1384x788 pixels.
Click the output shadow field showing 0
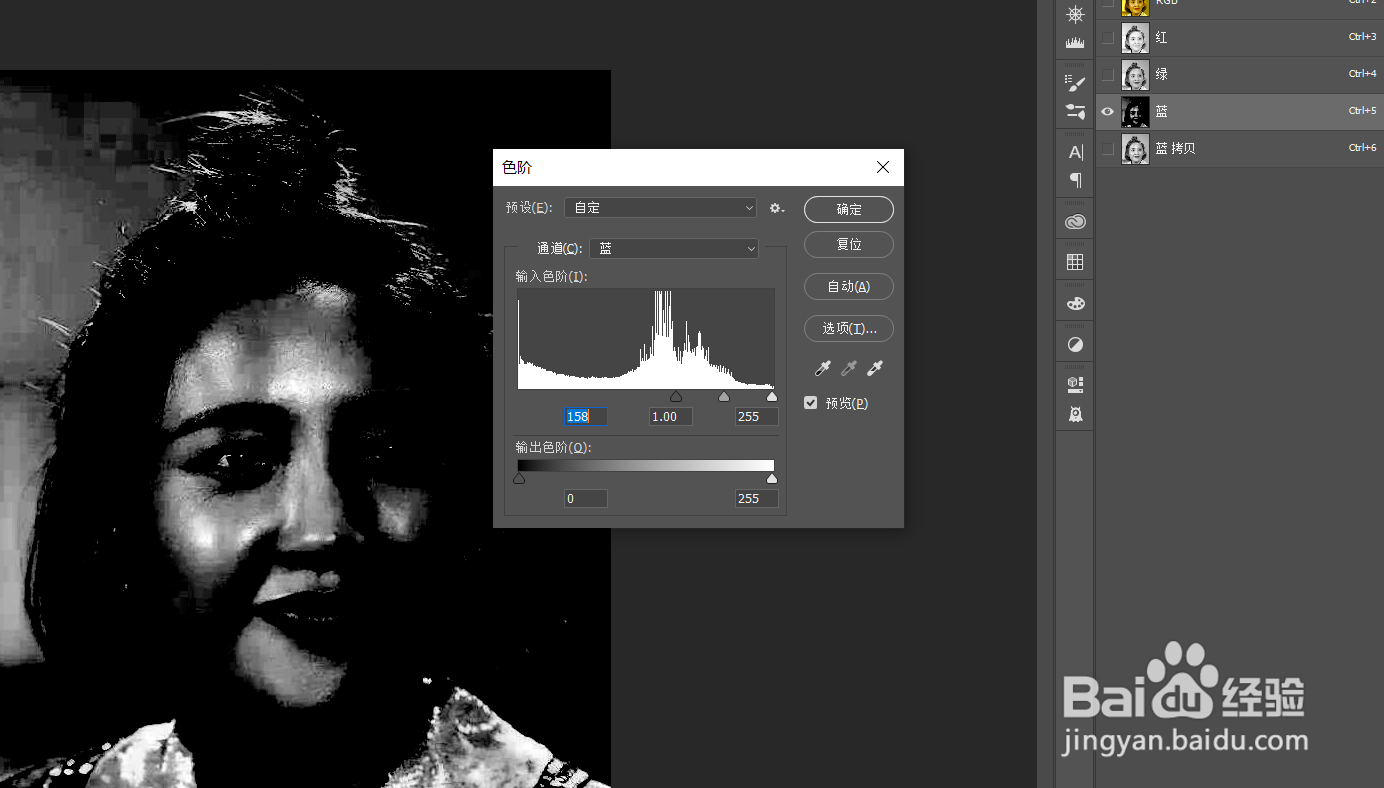pos(585,498)
